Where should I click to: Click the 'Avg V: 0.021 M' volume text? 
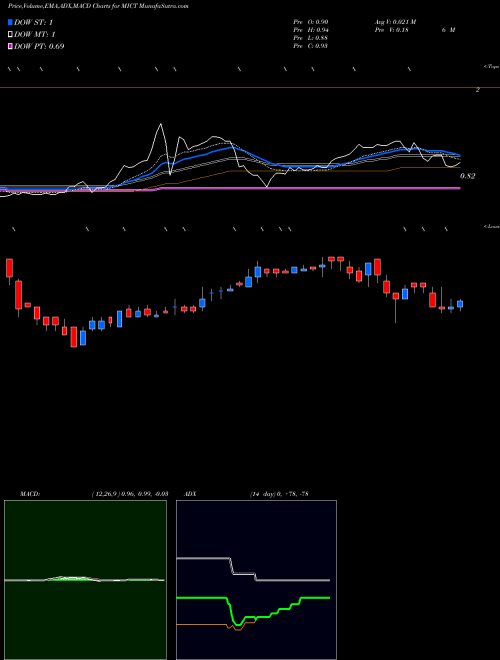[395, 22]
